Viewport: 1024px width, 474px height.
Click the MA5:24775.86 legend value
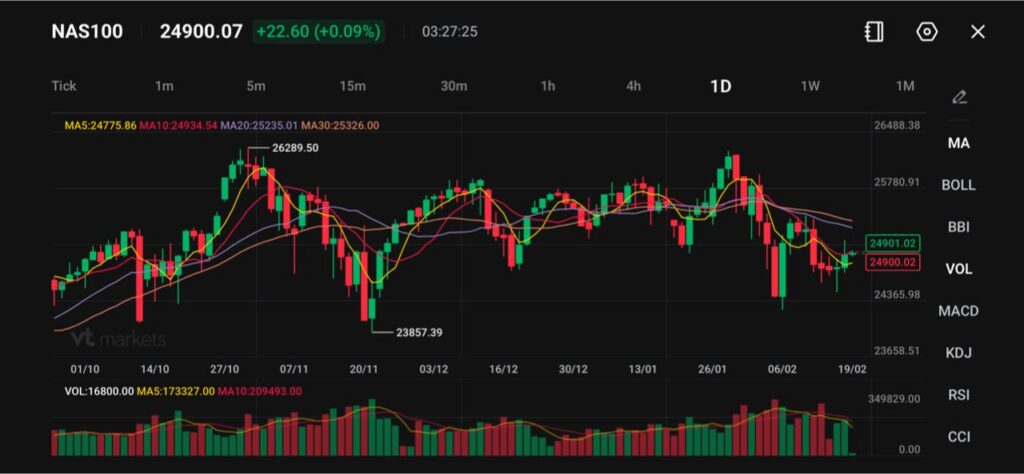click(101, 125)
